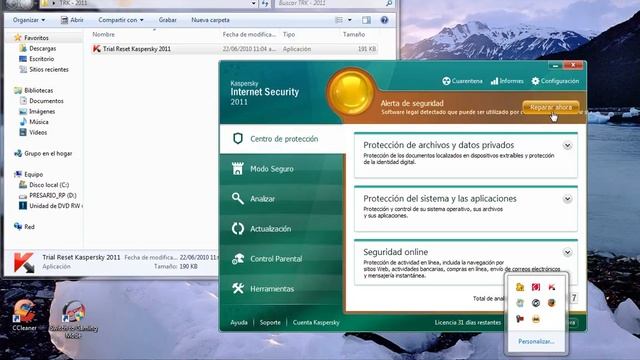Viewport: 640px width, 360px height.
Task: Click the change view icon in Explorer
Action: coord(339,20)
